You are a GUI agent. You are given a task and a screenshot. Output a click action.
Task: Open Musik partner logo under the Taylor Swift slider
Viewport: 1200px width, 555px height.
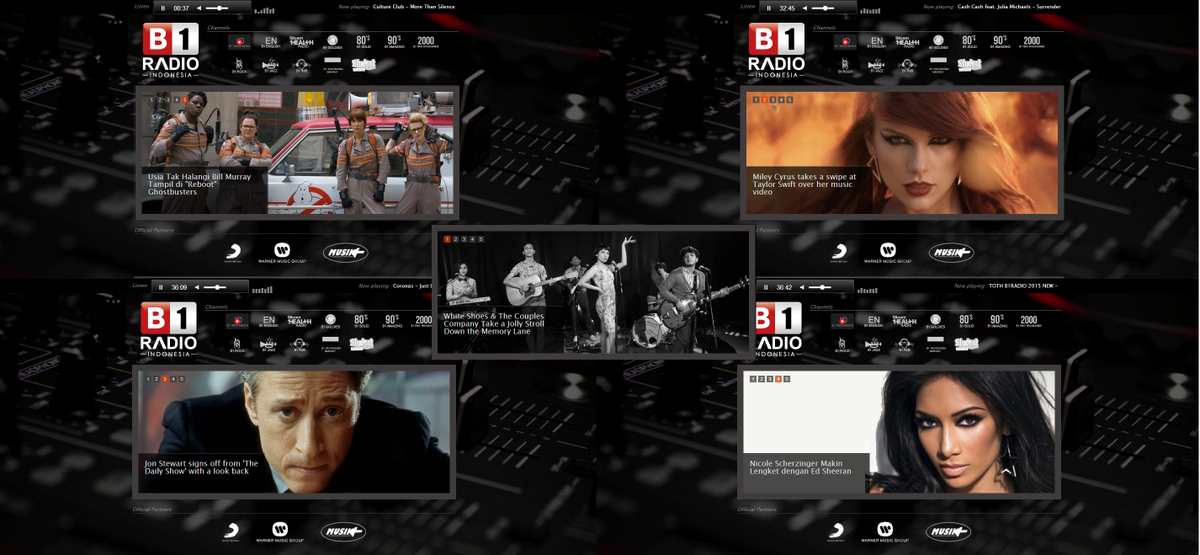(x=950, y=252)
